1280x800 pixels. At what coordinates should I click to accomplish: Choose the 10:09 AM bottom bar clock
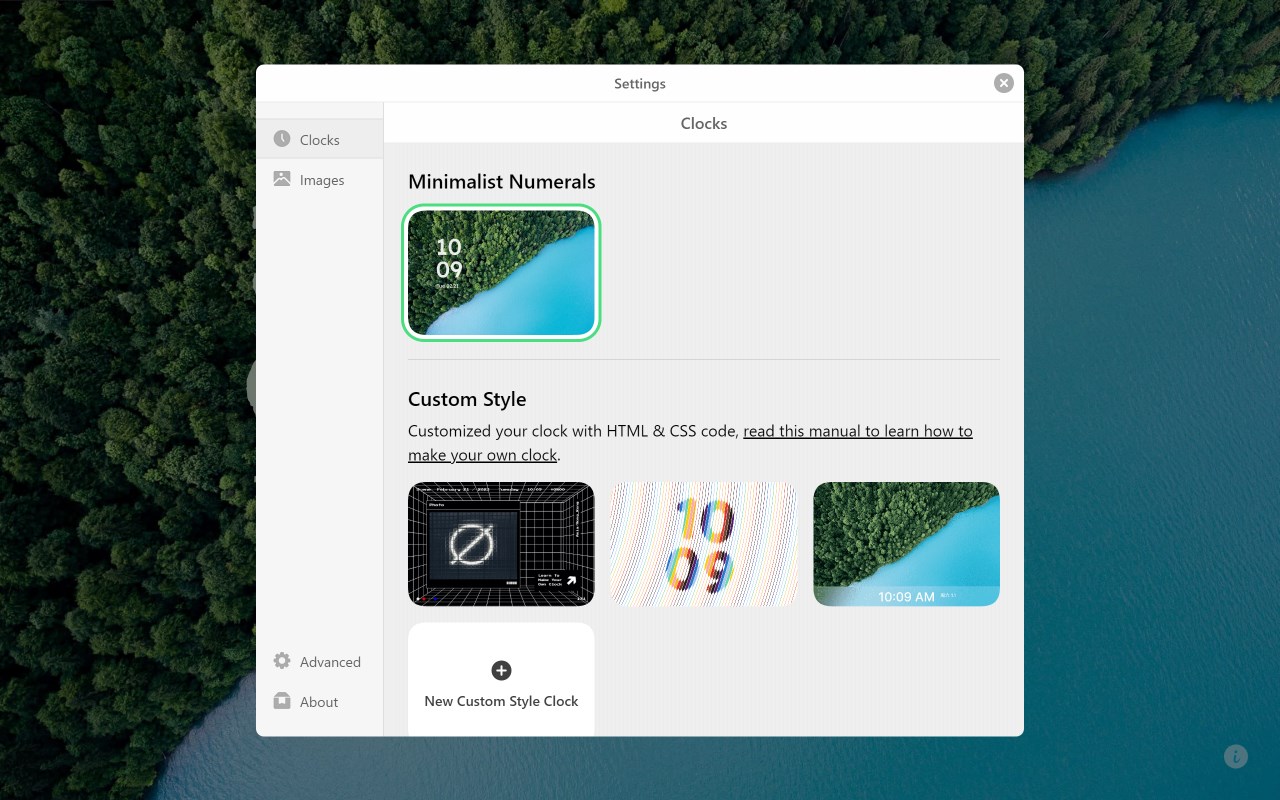coord(906,544)
